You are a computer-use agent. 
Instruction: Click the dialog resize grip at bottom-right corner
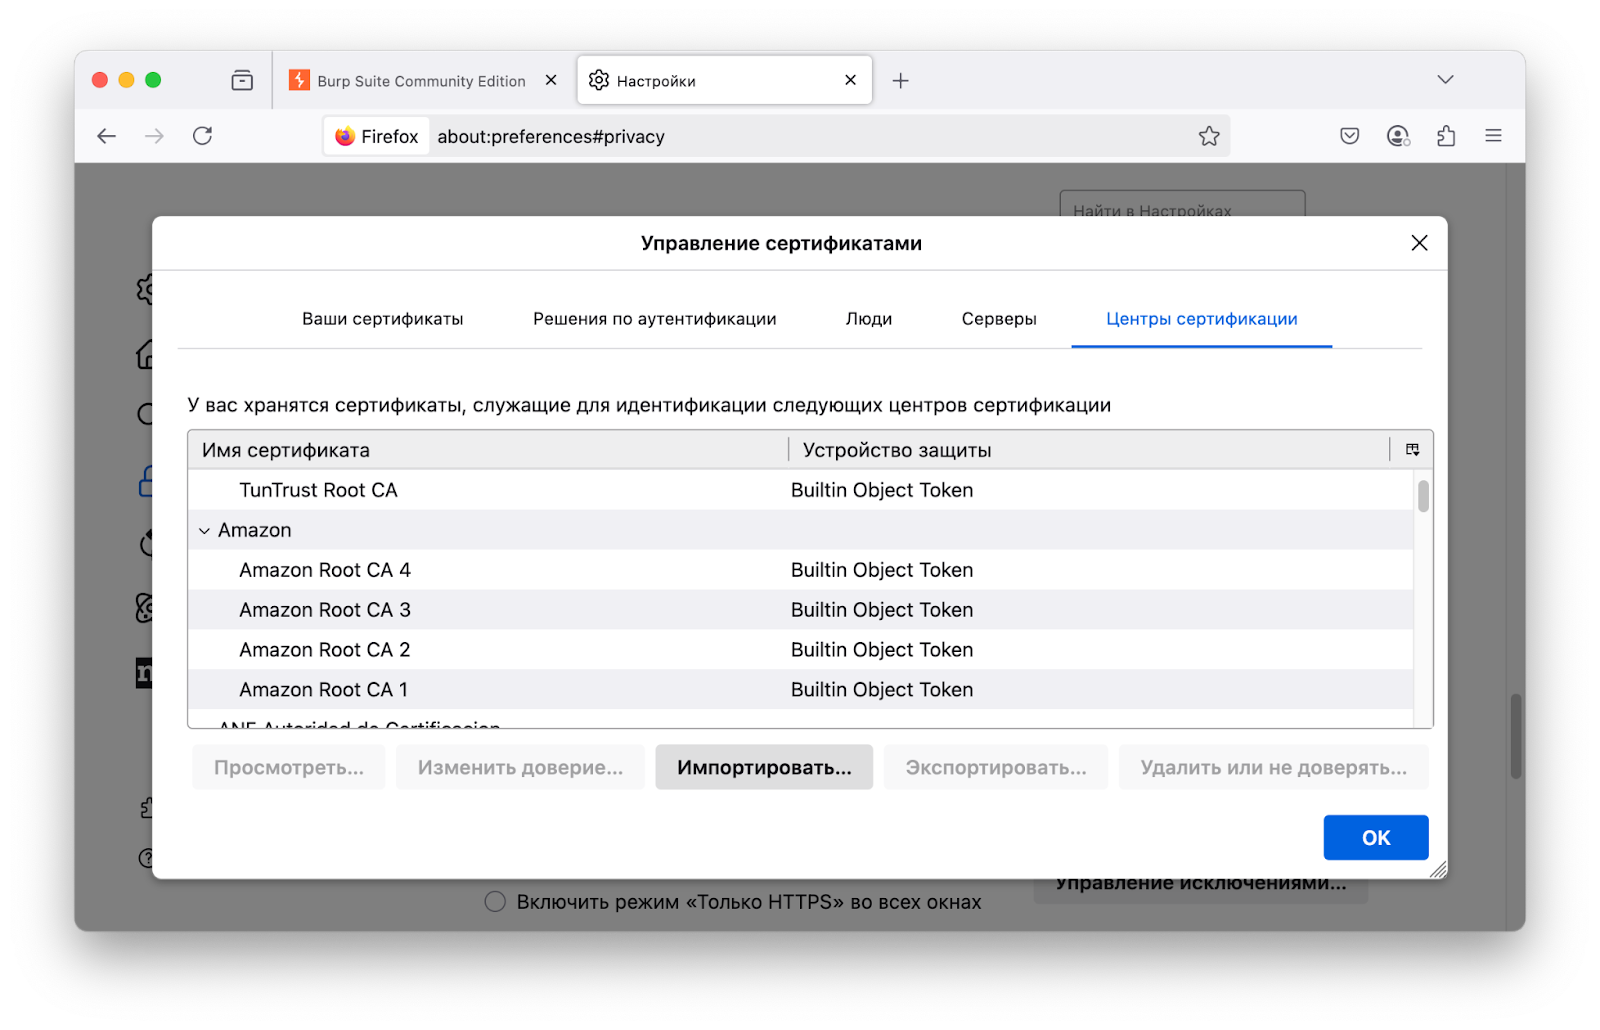[x=1438, y=870]
